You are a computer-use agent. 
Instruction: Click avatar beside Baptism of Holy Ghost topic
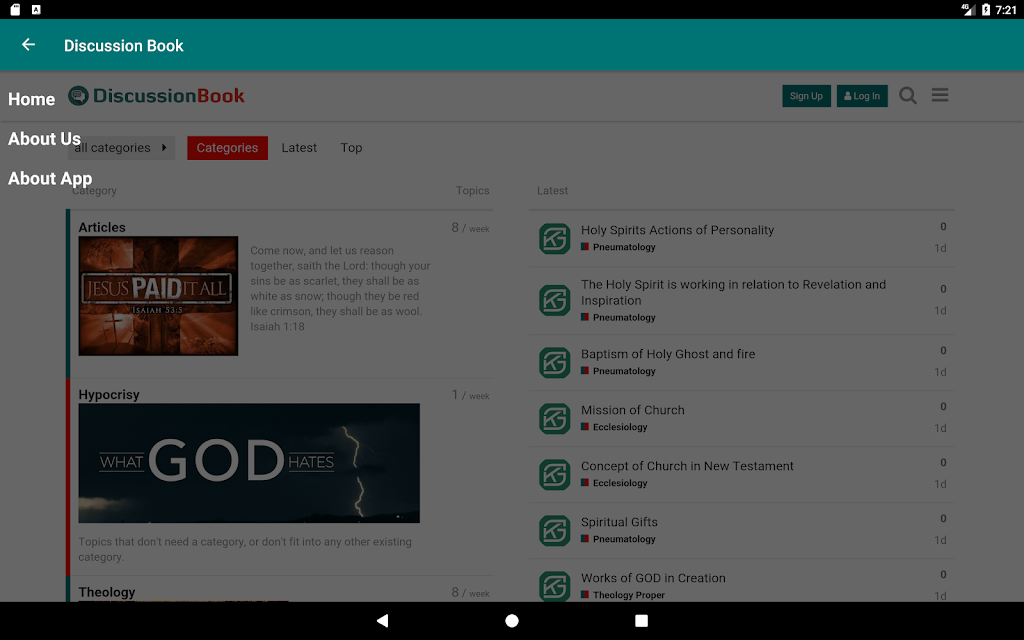tap(554, 362)
